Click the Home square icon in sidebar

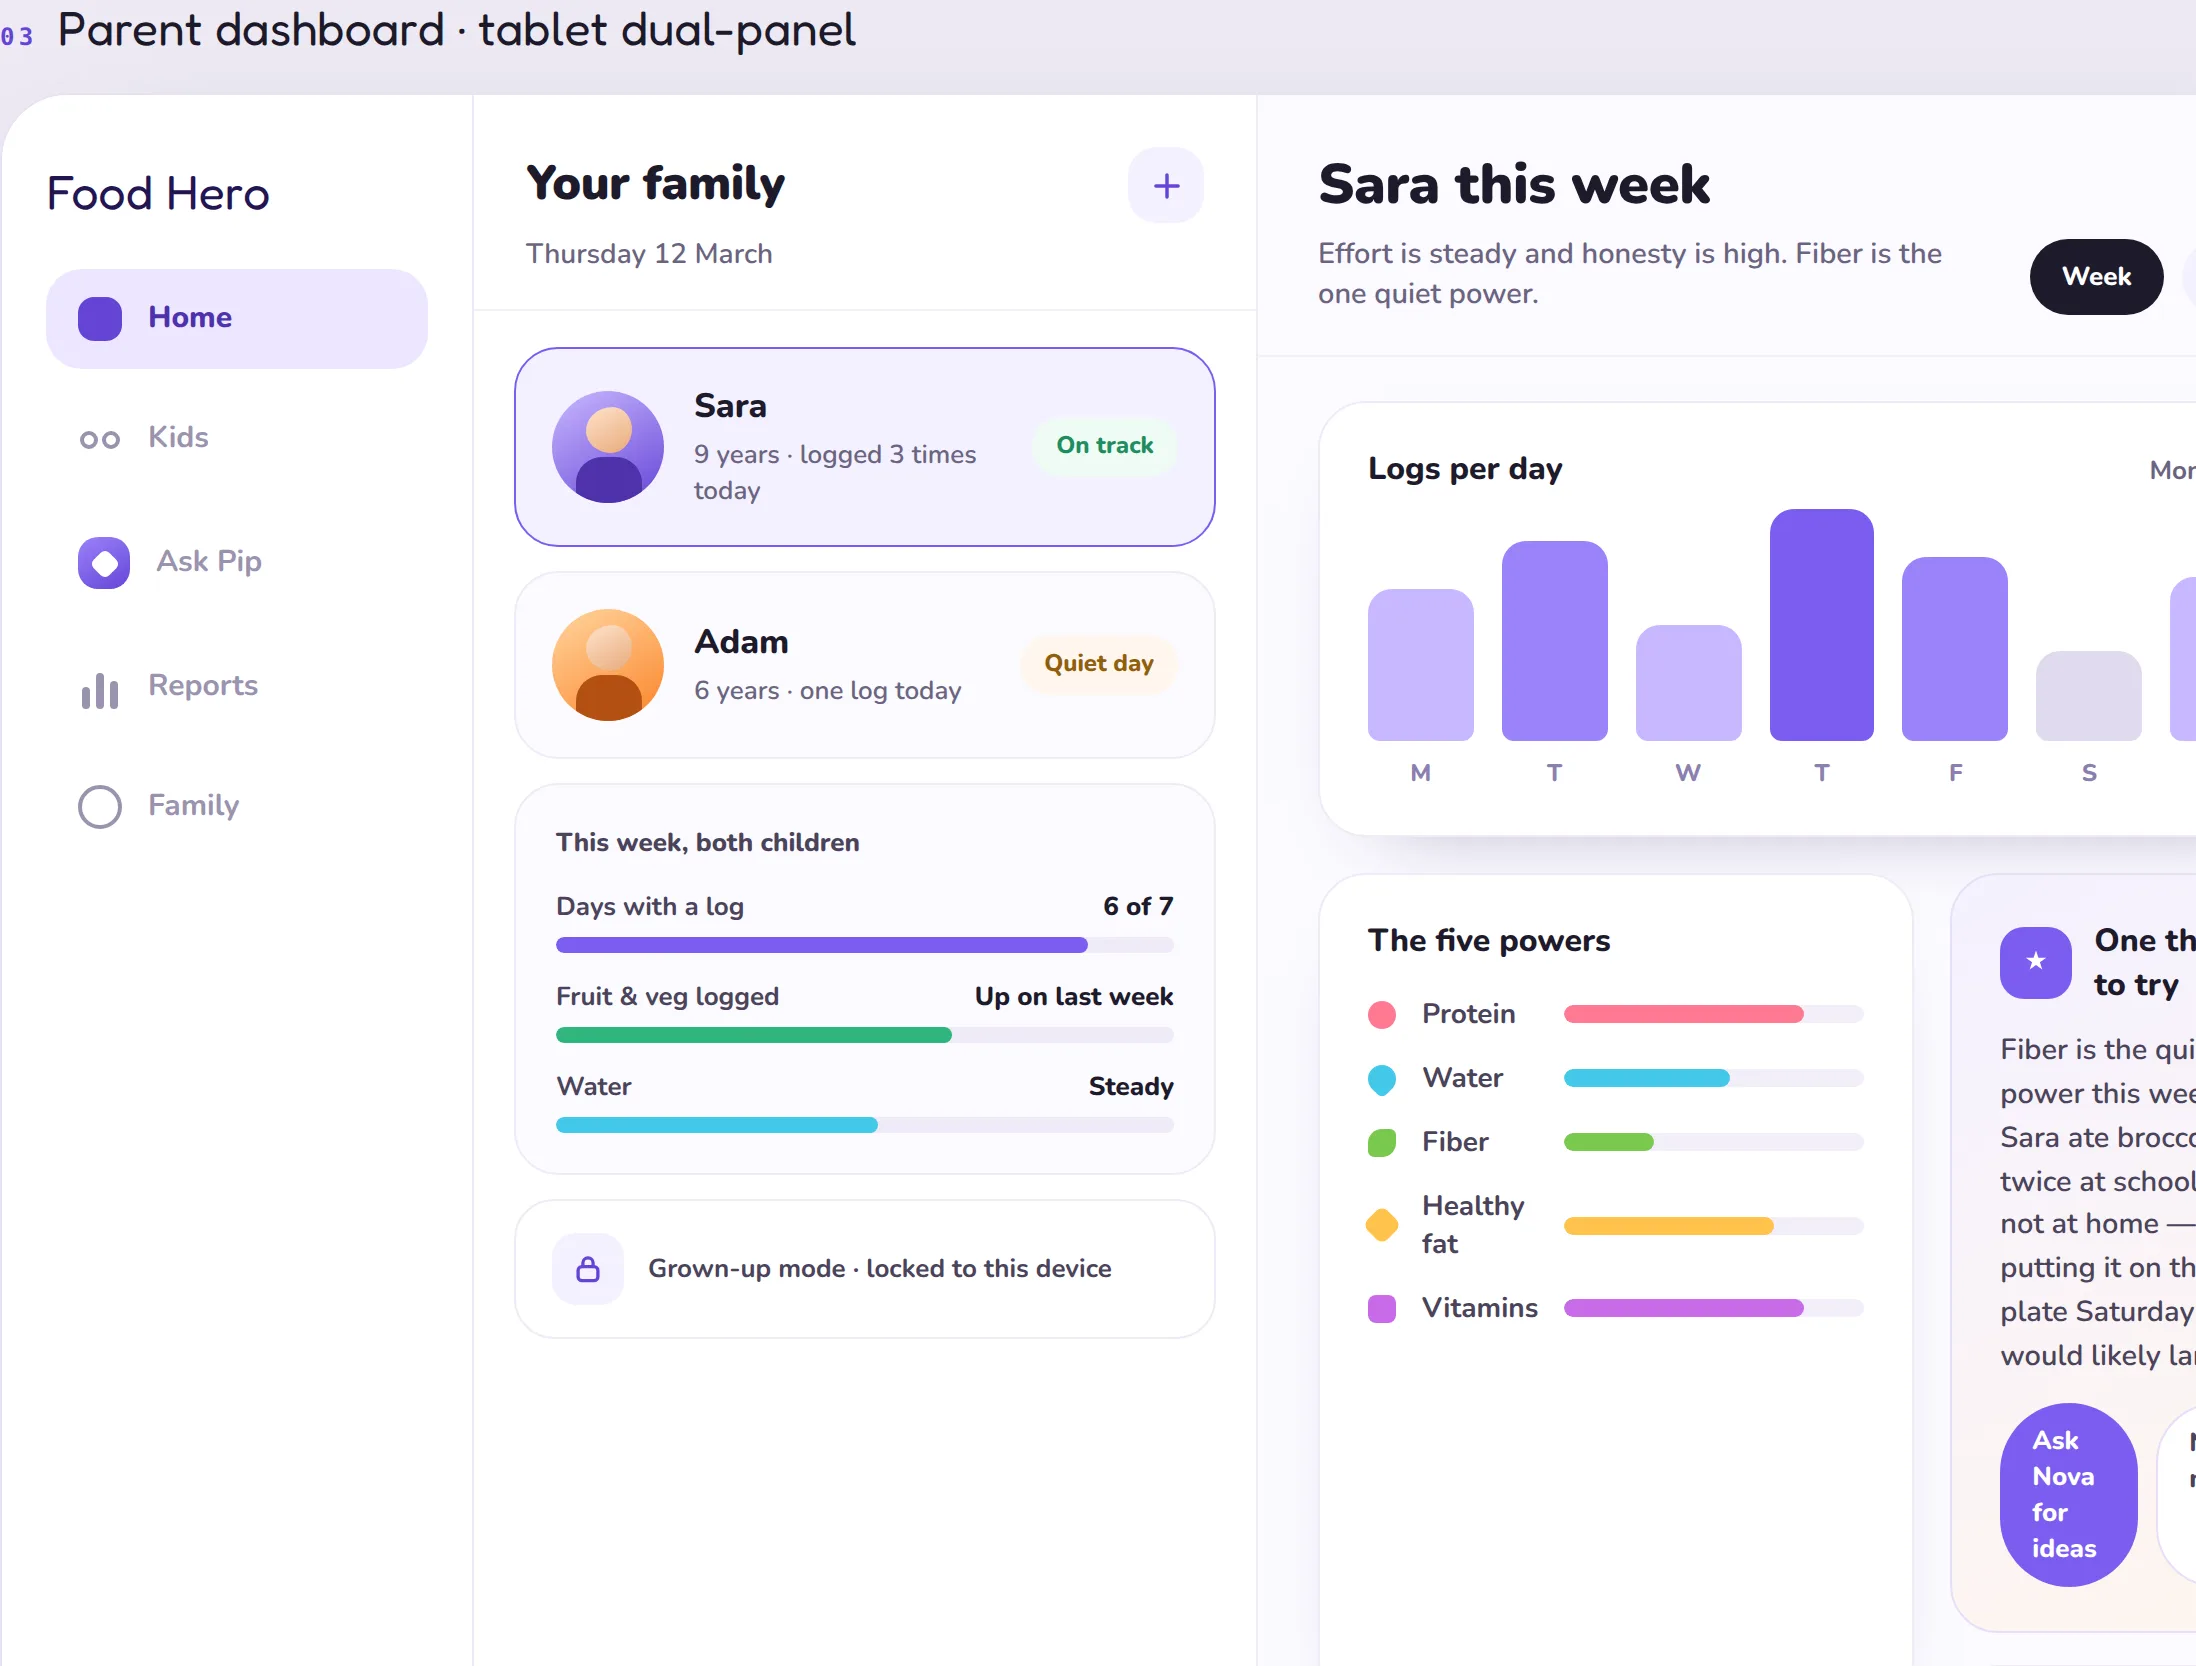100,319
